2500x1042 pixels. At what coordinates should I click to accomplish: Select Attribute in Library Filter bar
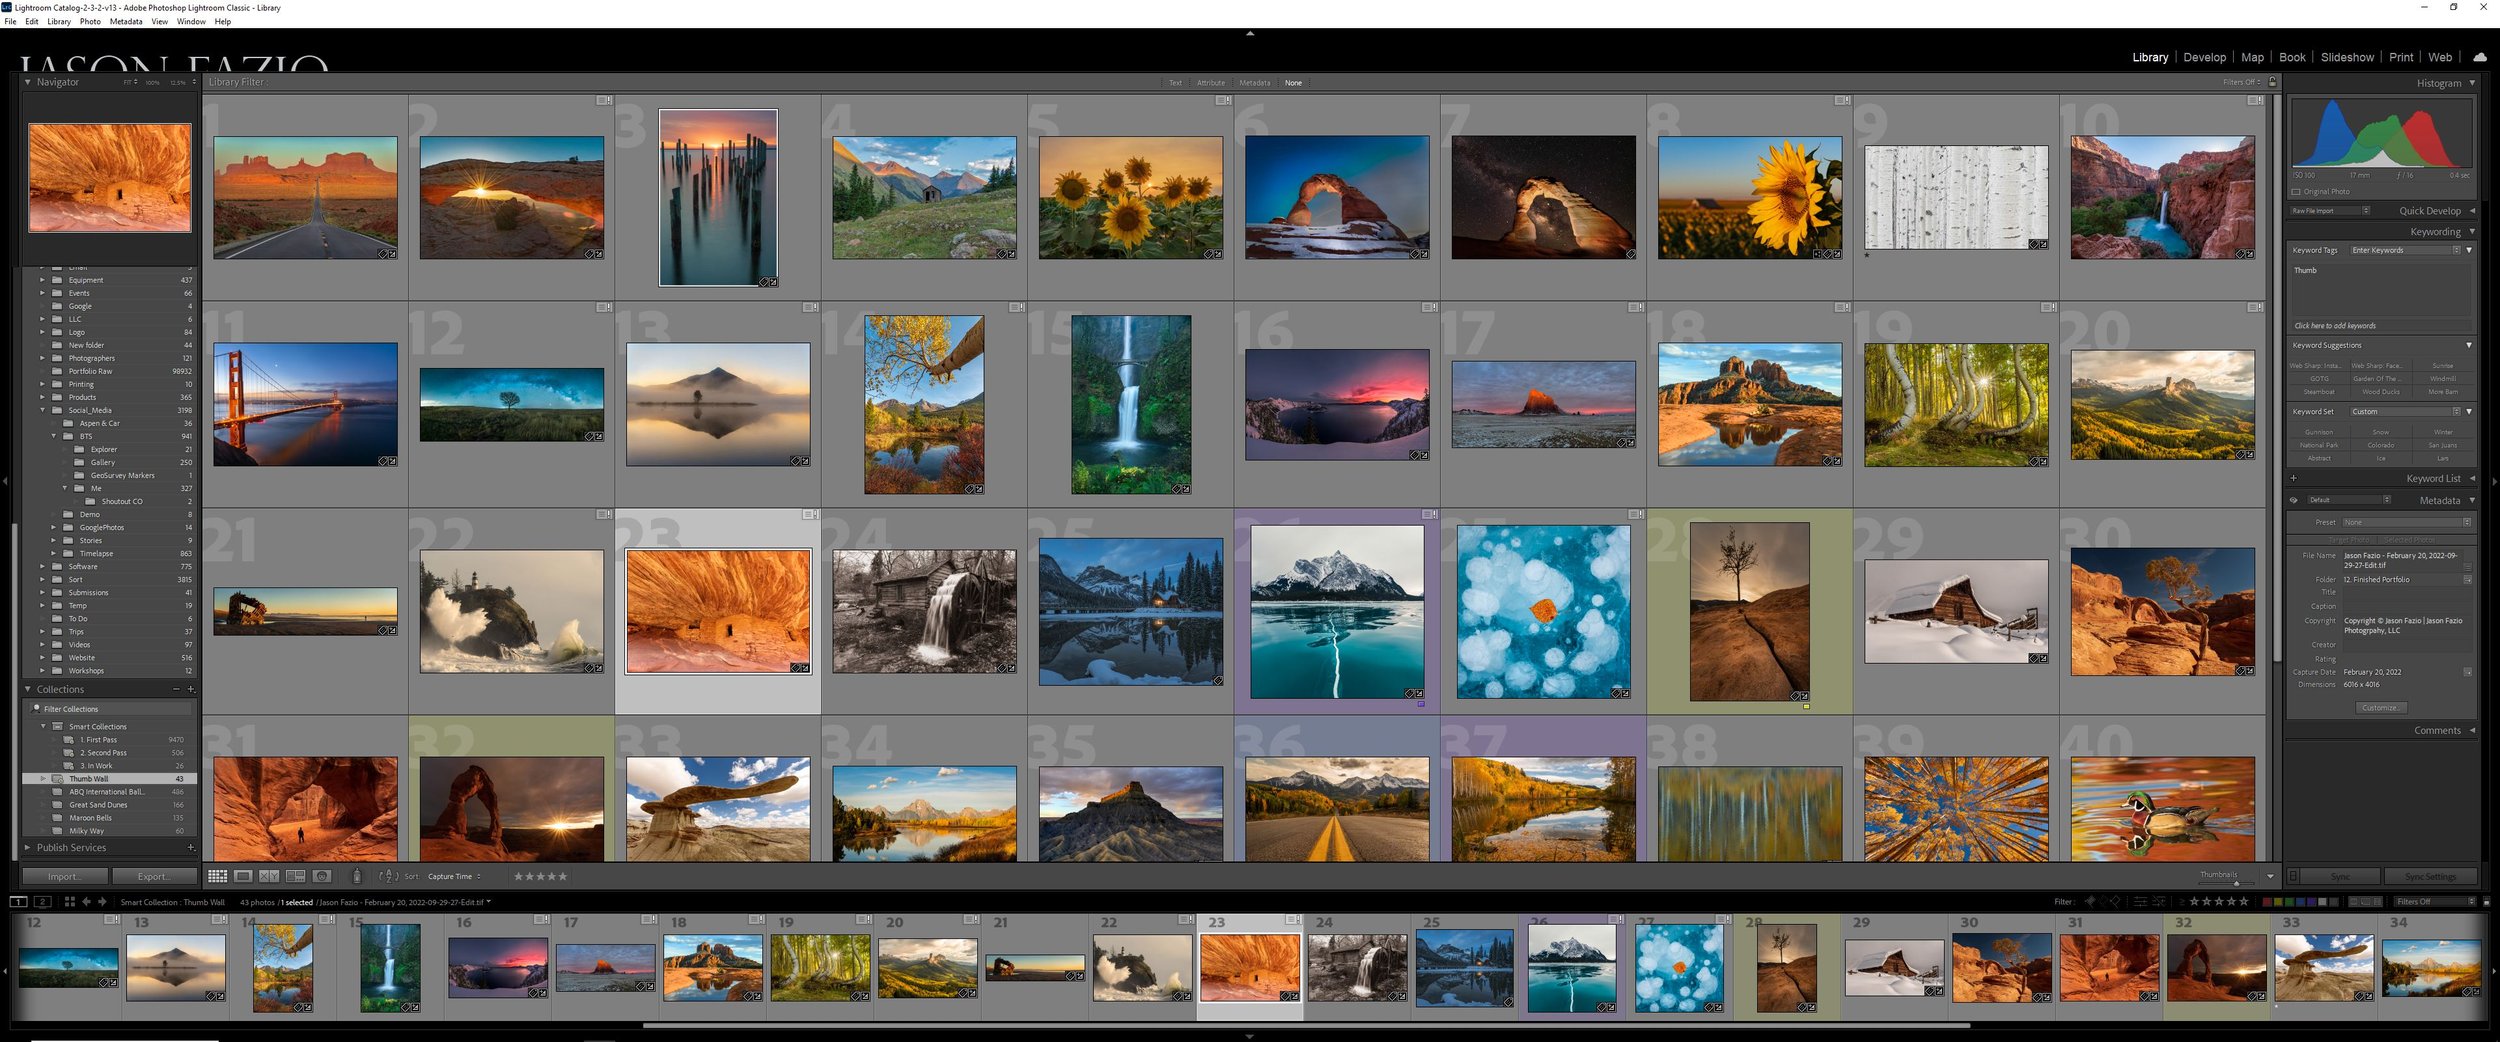(x=1211, y=83)
